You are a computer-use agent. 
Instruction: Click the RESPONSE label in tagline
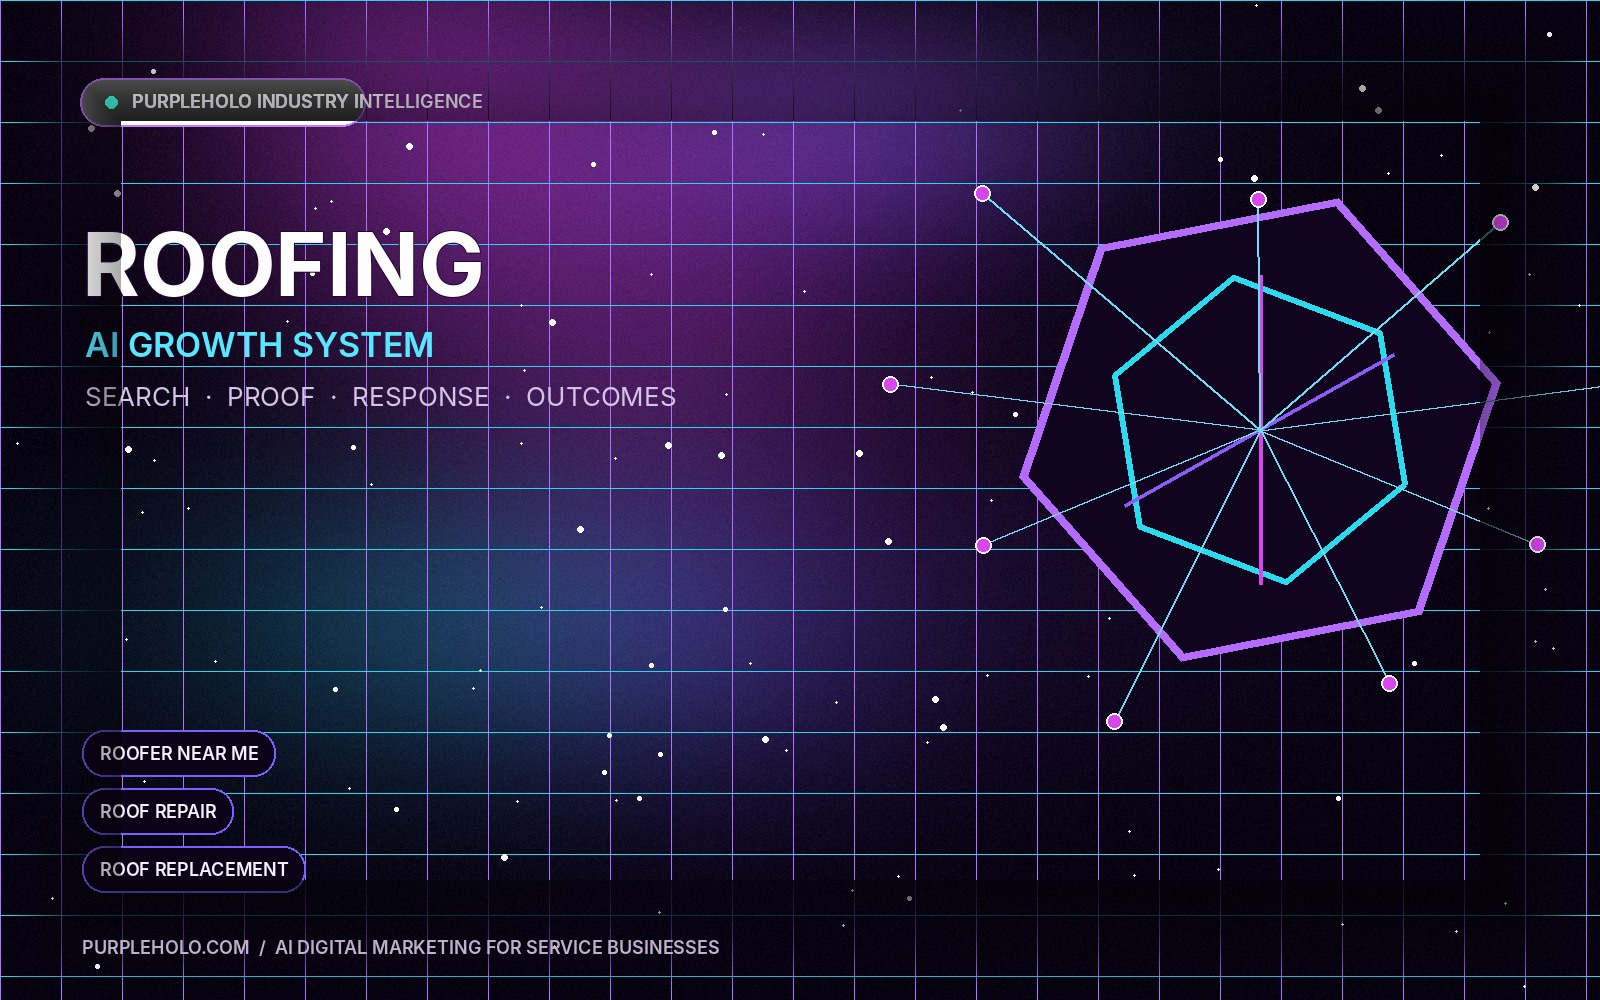pos(421,397)
